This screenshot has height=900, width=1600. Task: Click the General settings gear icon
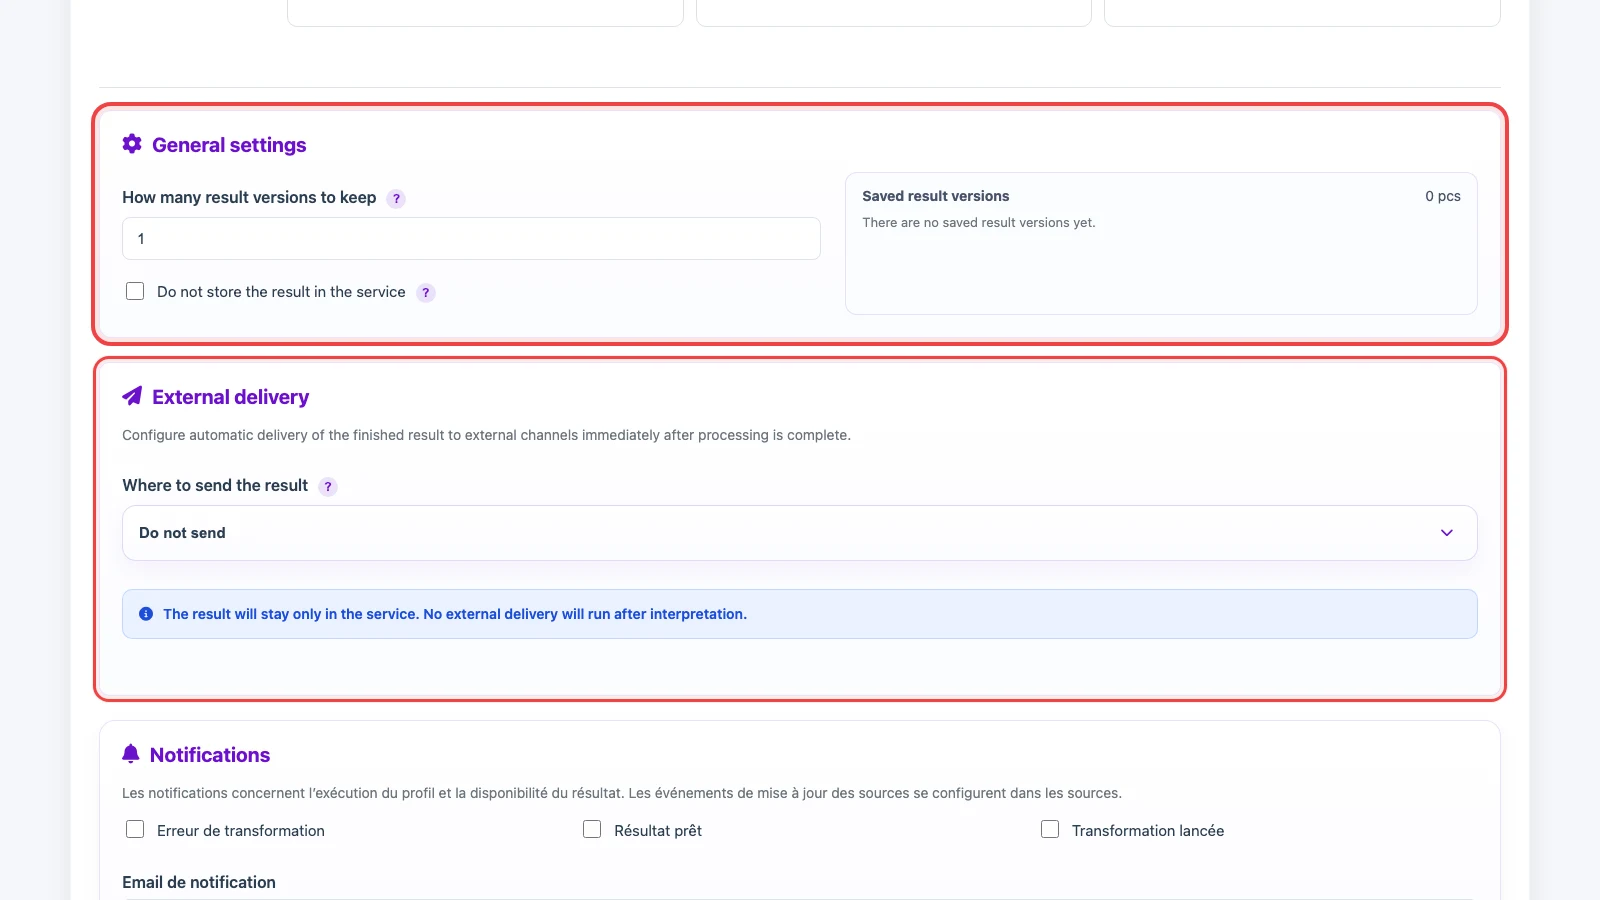[132, 144]
